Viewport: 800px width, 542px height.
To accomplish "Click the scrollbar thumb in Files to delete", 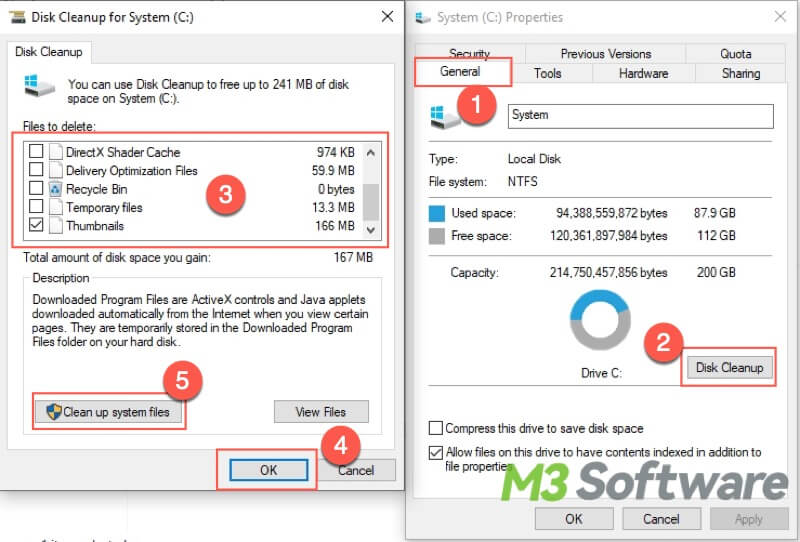I will [371, 202].
